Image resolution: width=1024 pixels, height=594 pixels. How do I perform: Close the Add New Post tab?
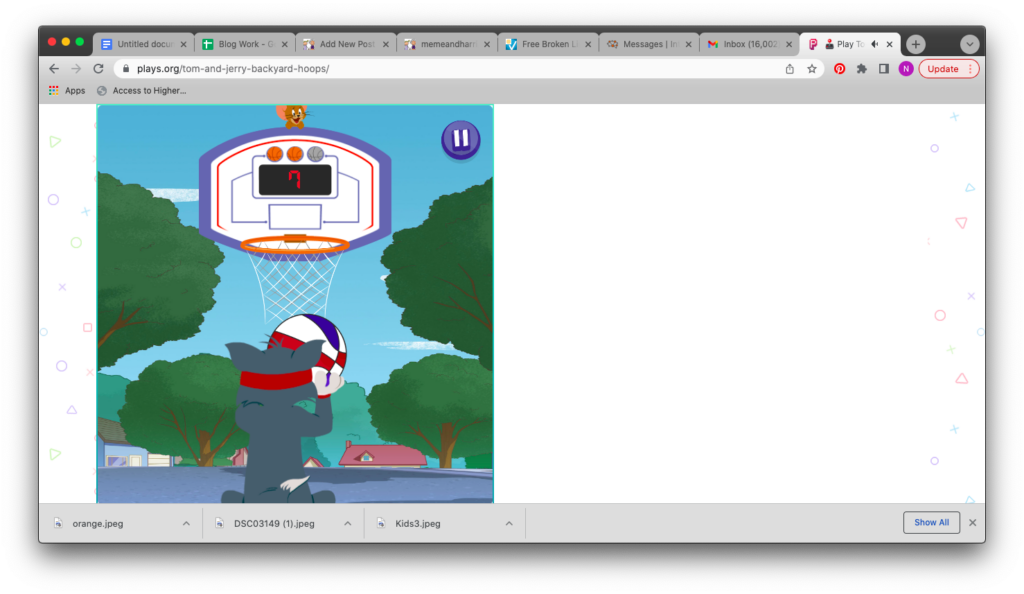[x=386, y=44]
